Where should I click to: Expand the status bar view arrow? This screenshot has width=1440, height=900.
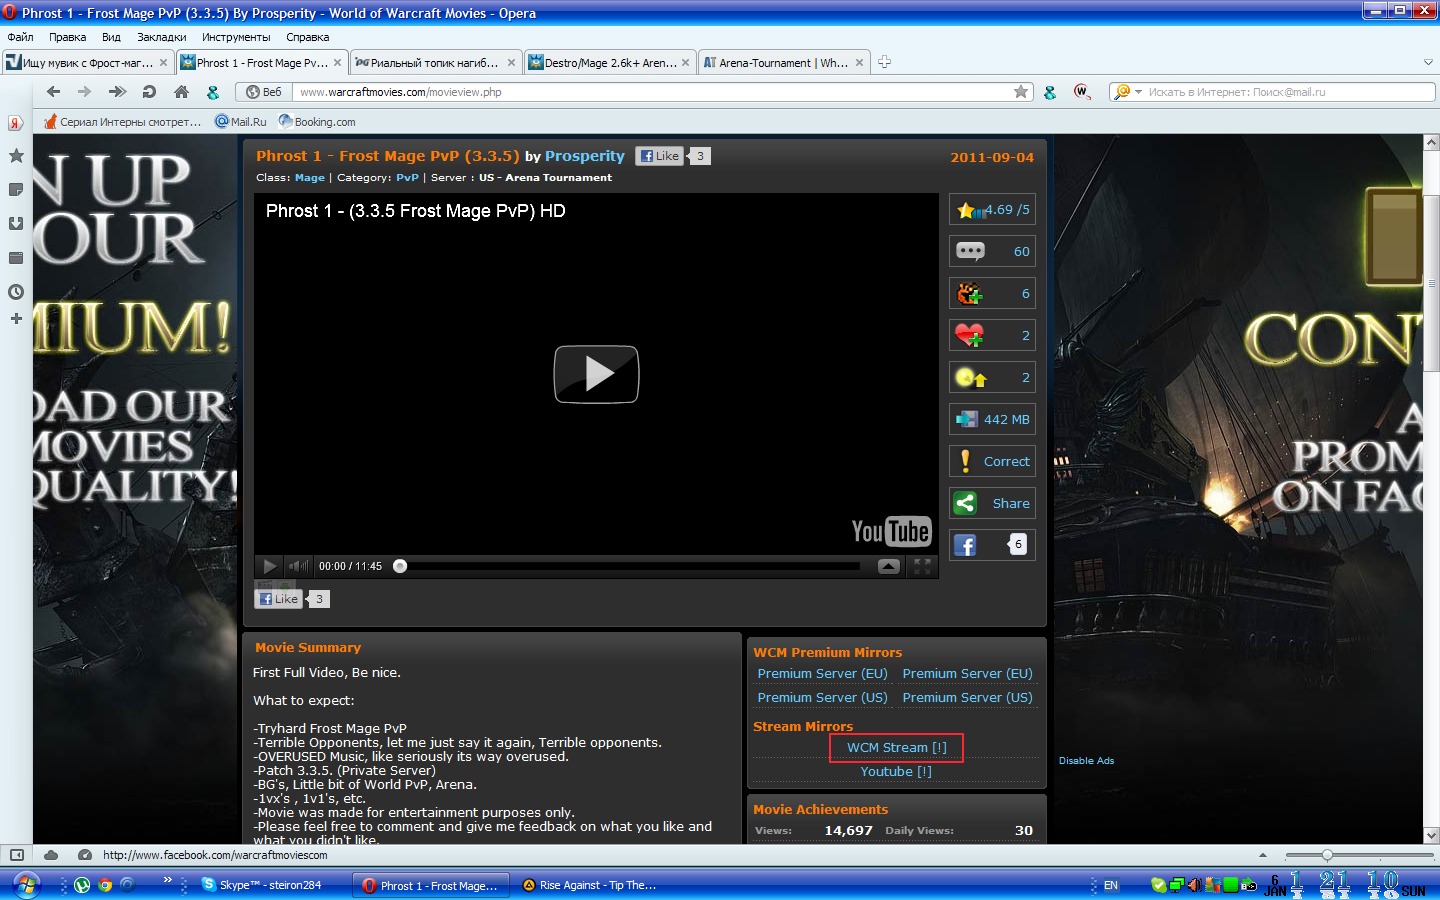[1263, 856]
